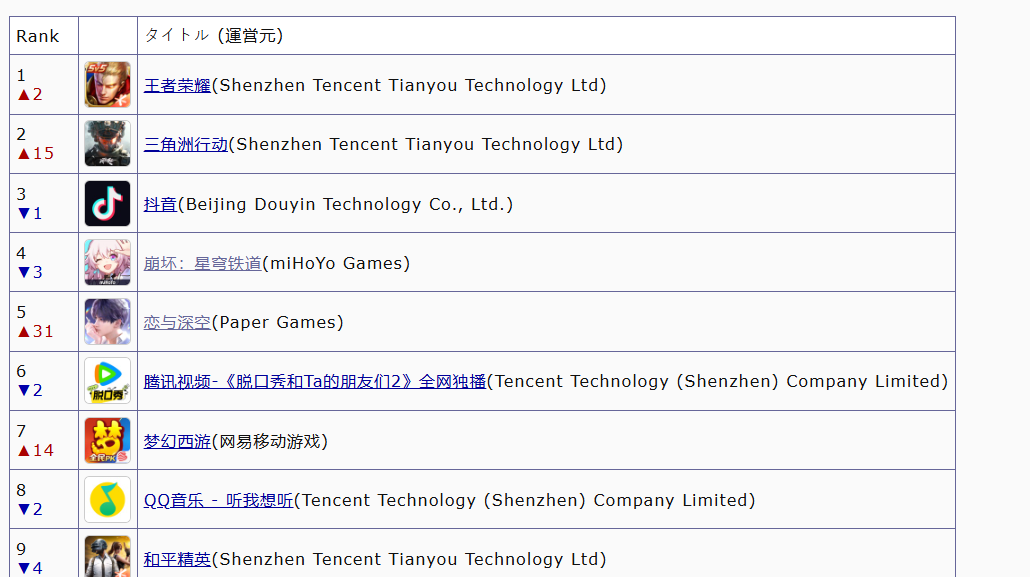Click the 王者荣耀 app icon
The image size is (1030, 577).
[x=108, y=85]
